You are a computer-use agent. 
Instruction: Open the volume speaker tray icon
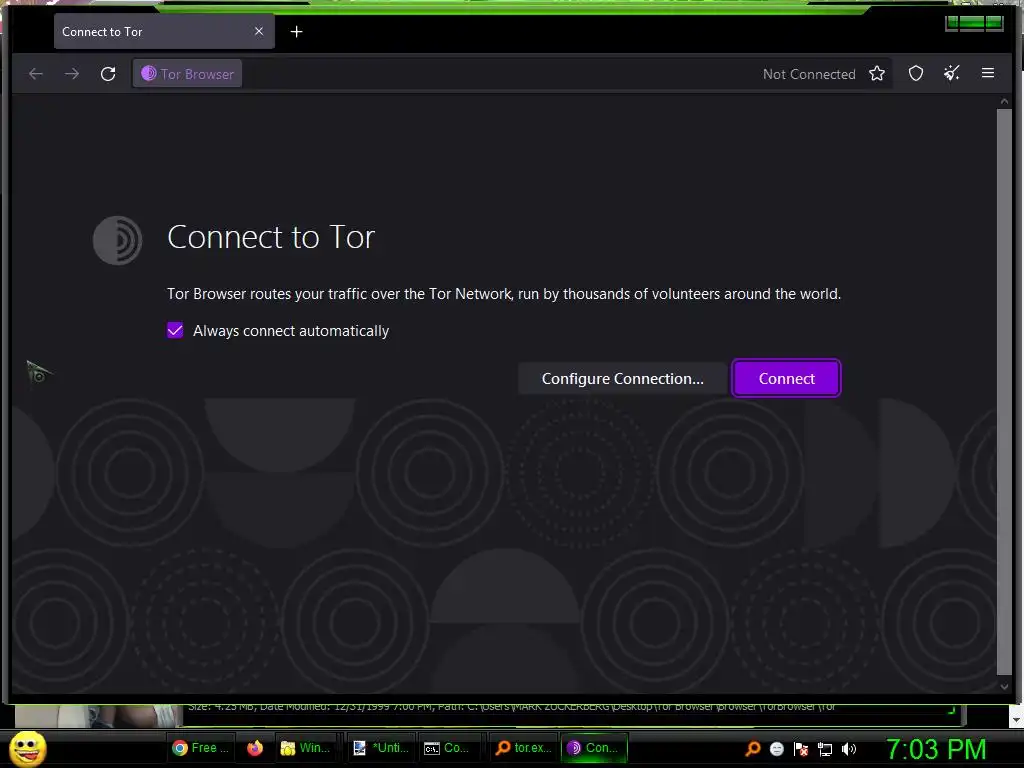point(849,749)
